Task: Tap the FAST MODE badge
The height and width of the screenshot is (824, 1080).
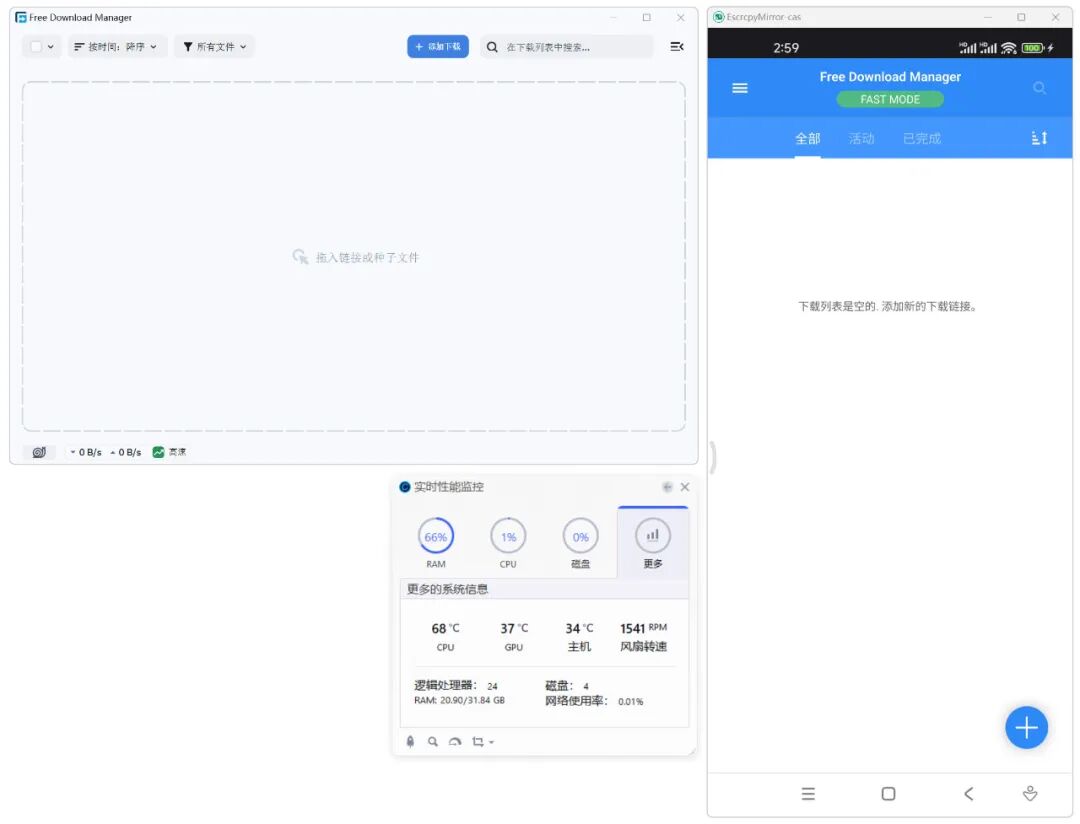Action: pos(890,99)
